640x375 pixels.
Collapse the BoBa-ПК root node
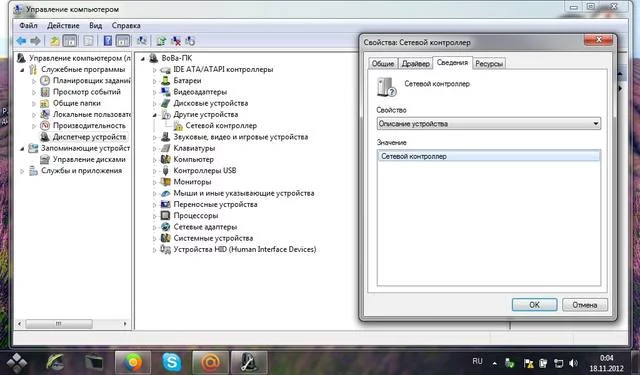[x=143, y=59]
